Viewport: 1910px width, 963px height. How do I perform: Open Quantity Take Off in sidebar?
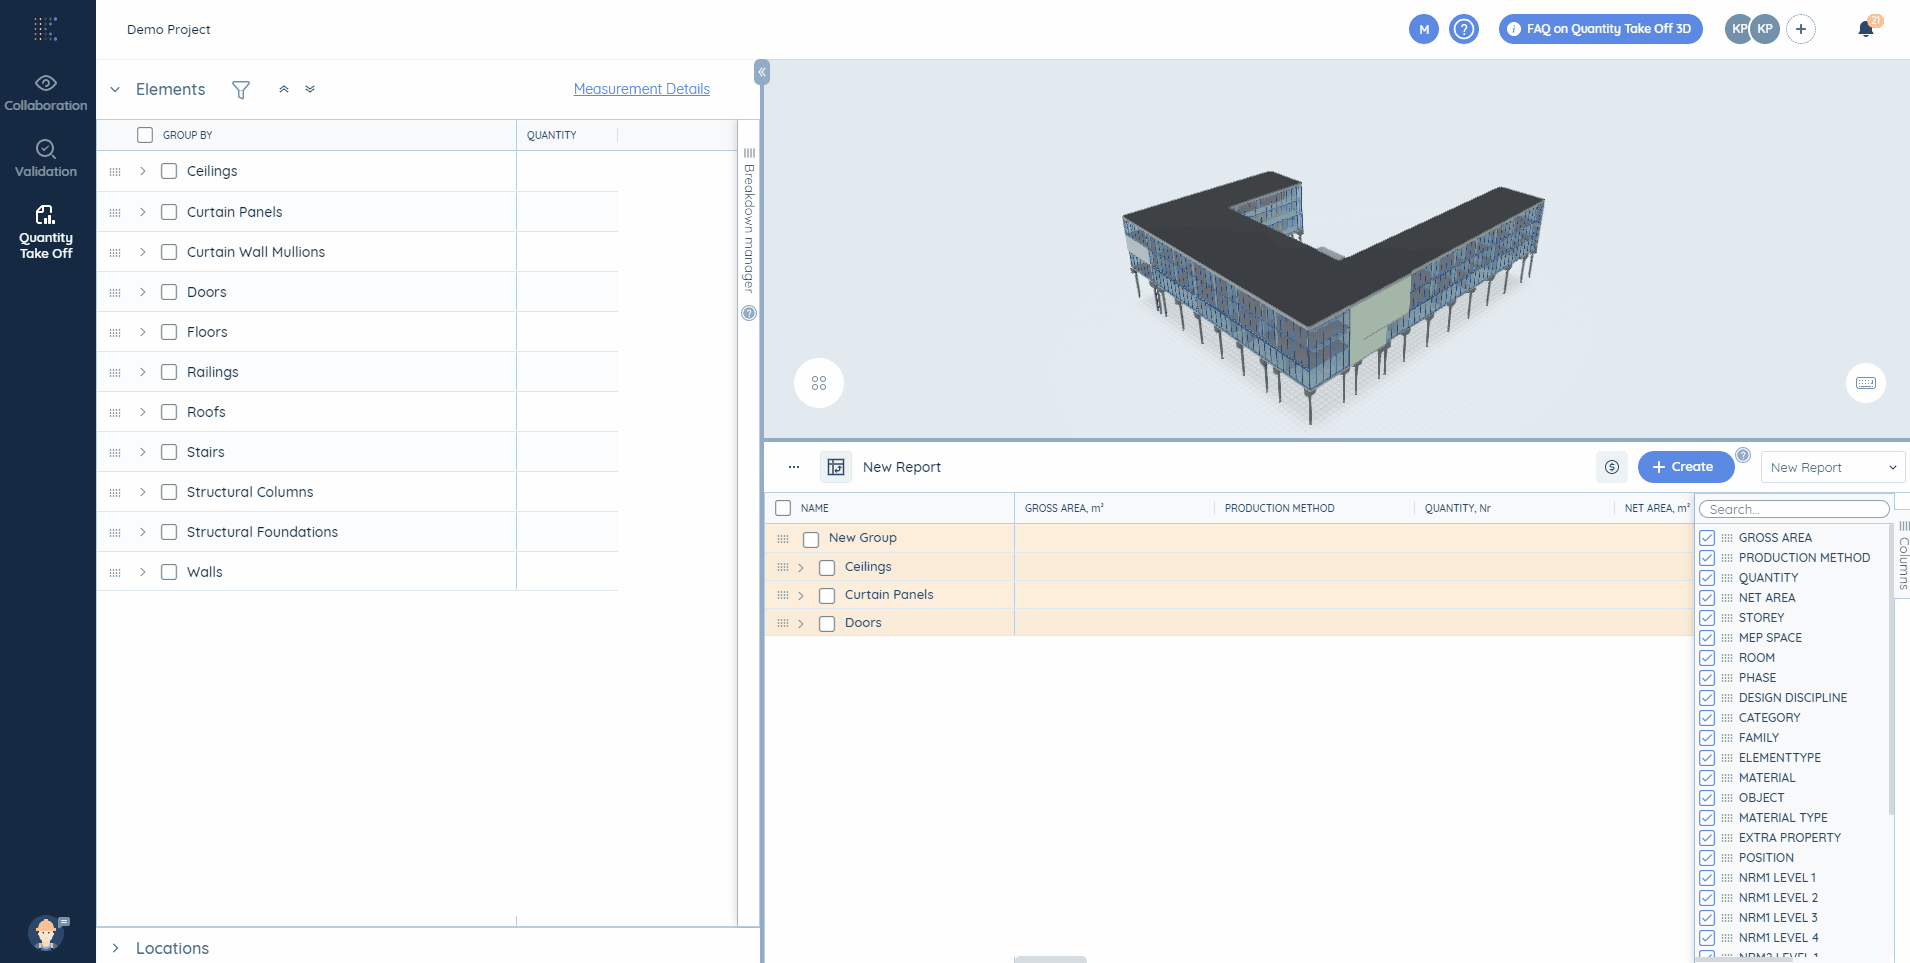(x=46, y=232)
